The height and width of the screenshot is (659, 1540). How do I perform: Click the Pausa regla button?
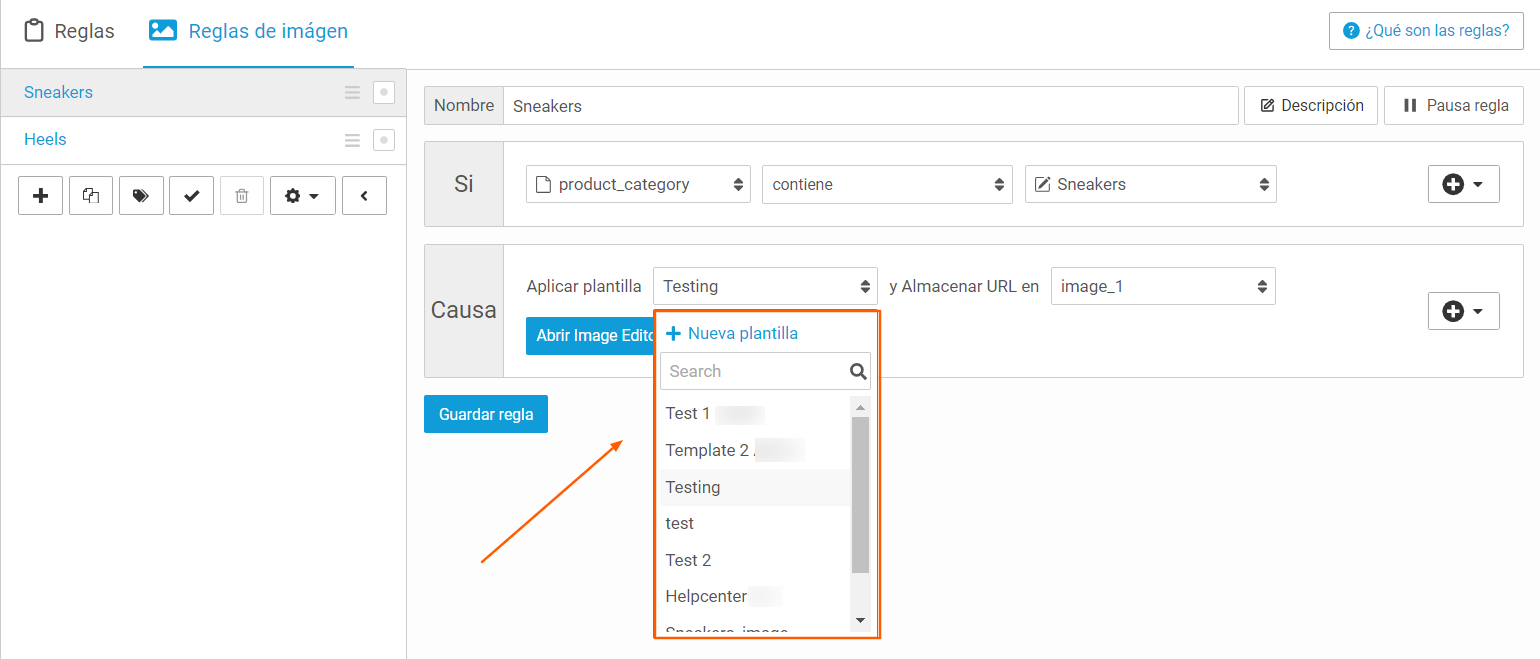click(1454, 105)
